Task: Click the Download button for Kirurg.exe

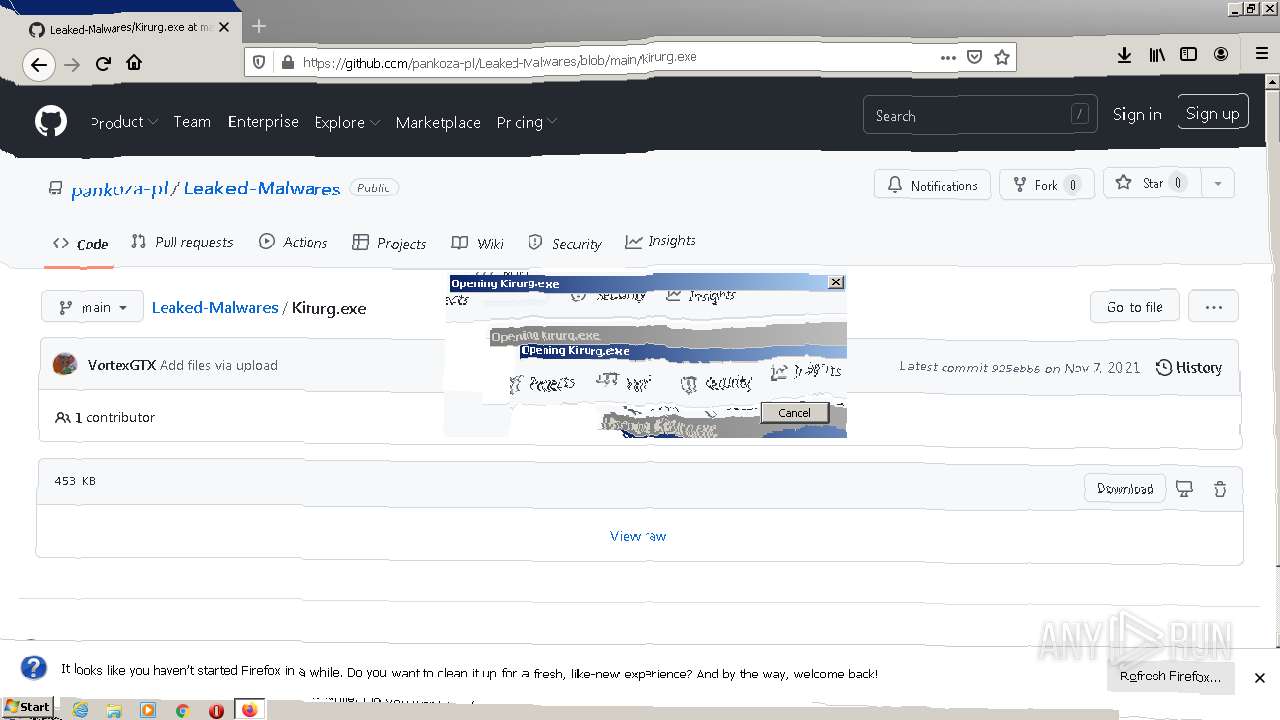Action: 1125,488
